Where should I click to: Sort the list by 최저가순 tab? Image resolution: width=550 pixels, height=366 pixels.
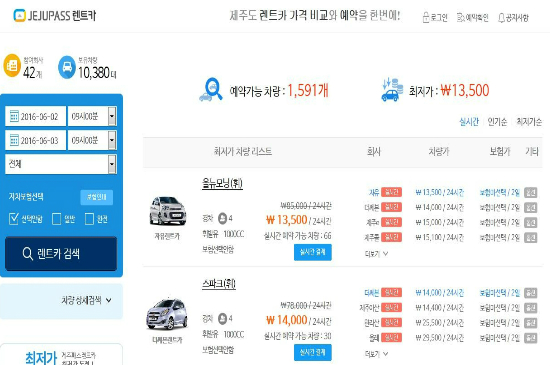[529, 122]
